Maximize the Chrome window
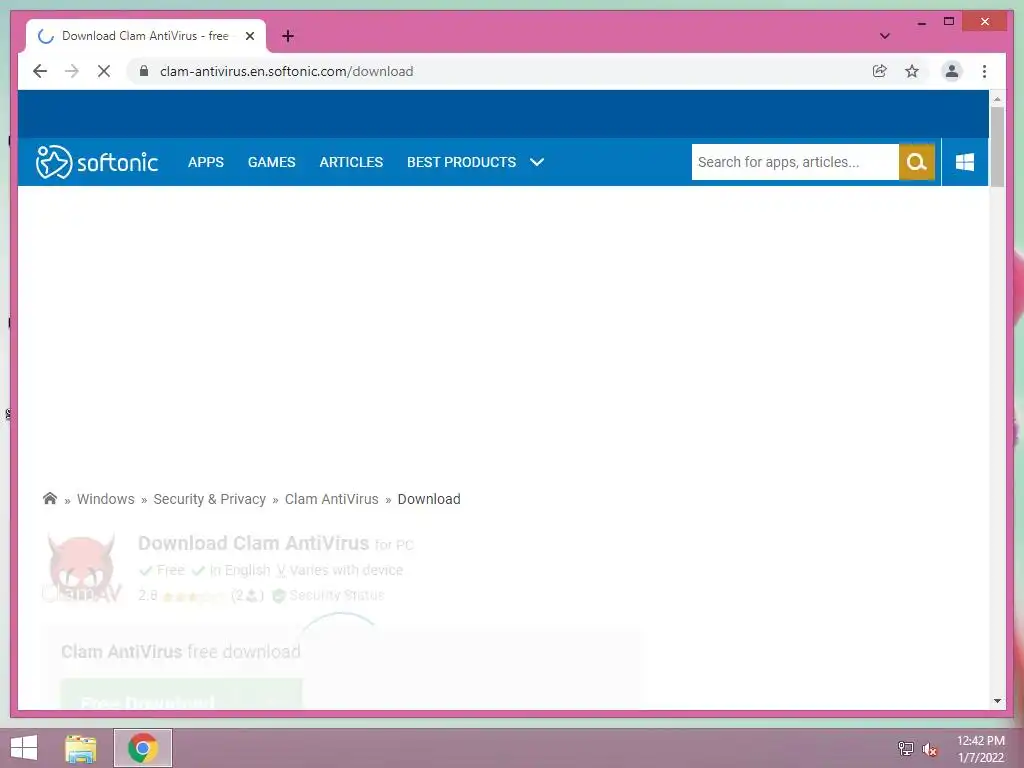 (949, 22)
